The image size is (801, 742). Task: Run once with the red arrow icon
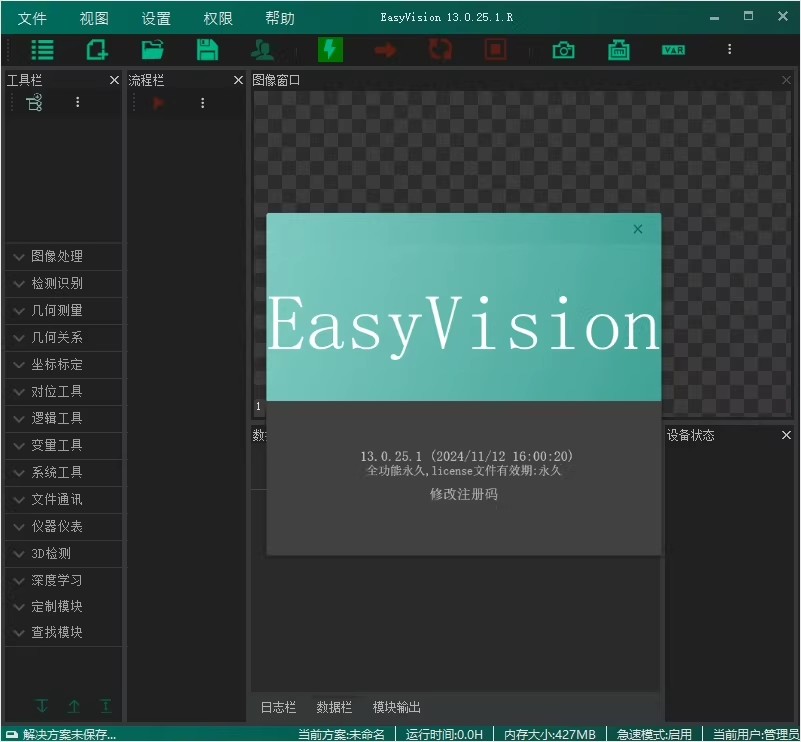[385, 50]
